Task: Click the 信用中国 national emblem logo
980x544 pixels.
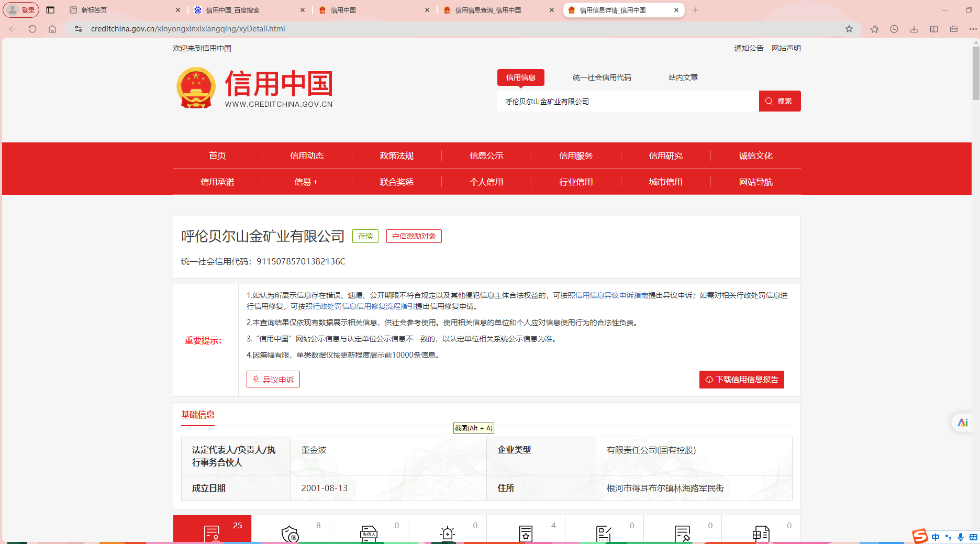Action: 196,88
